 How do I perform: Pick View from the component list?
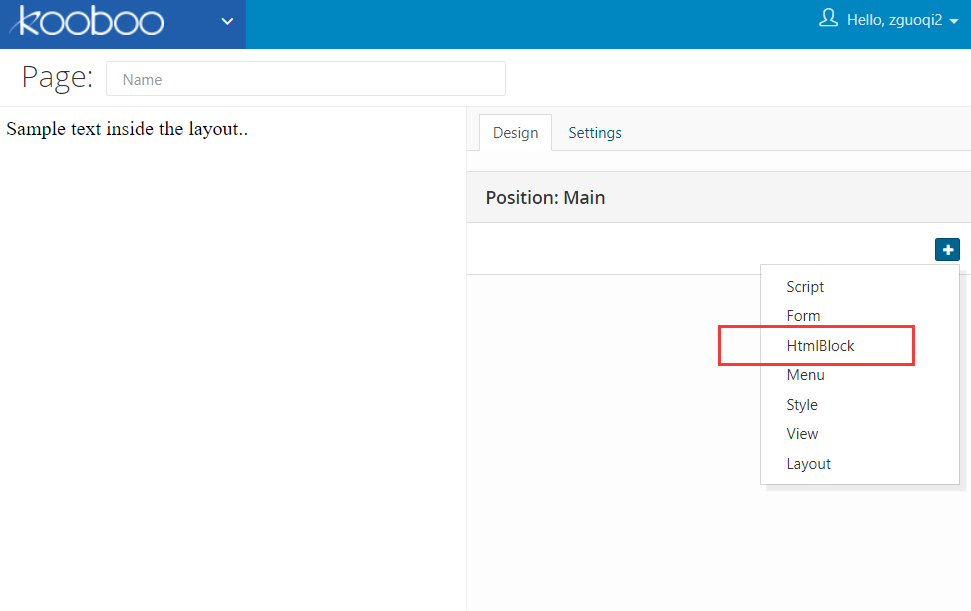860,434
